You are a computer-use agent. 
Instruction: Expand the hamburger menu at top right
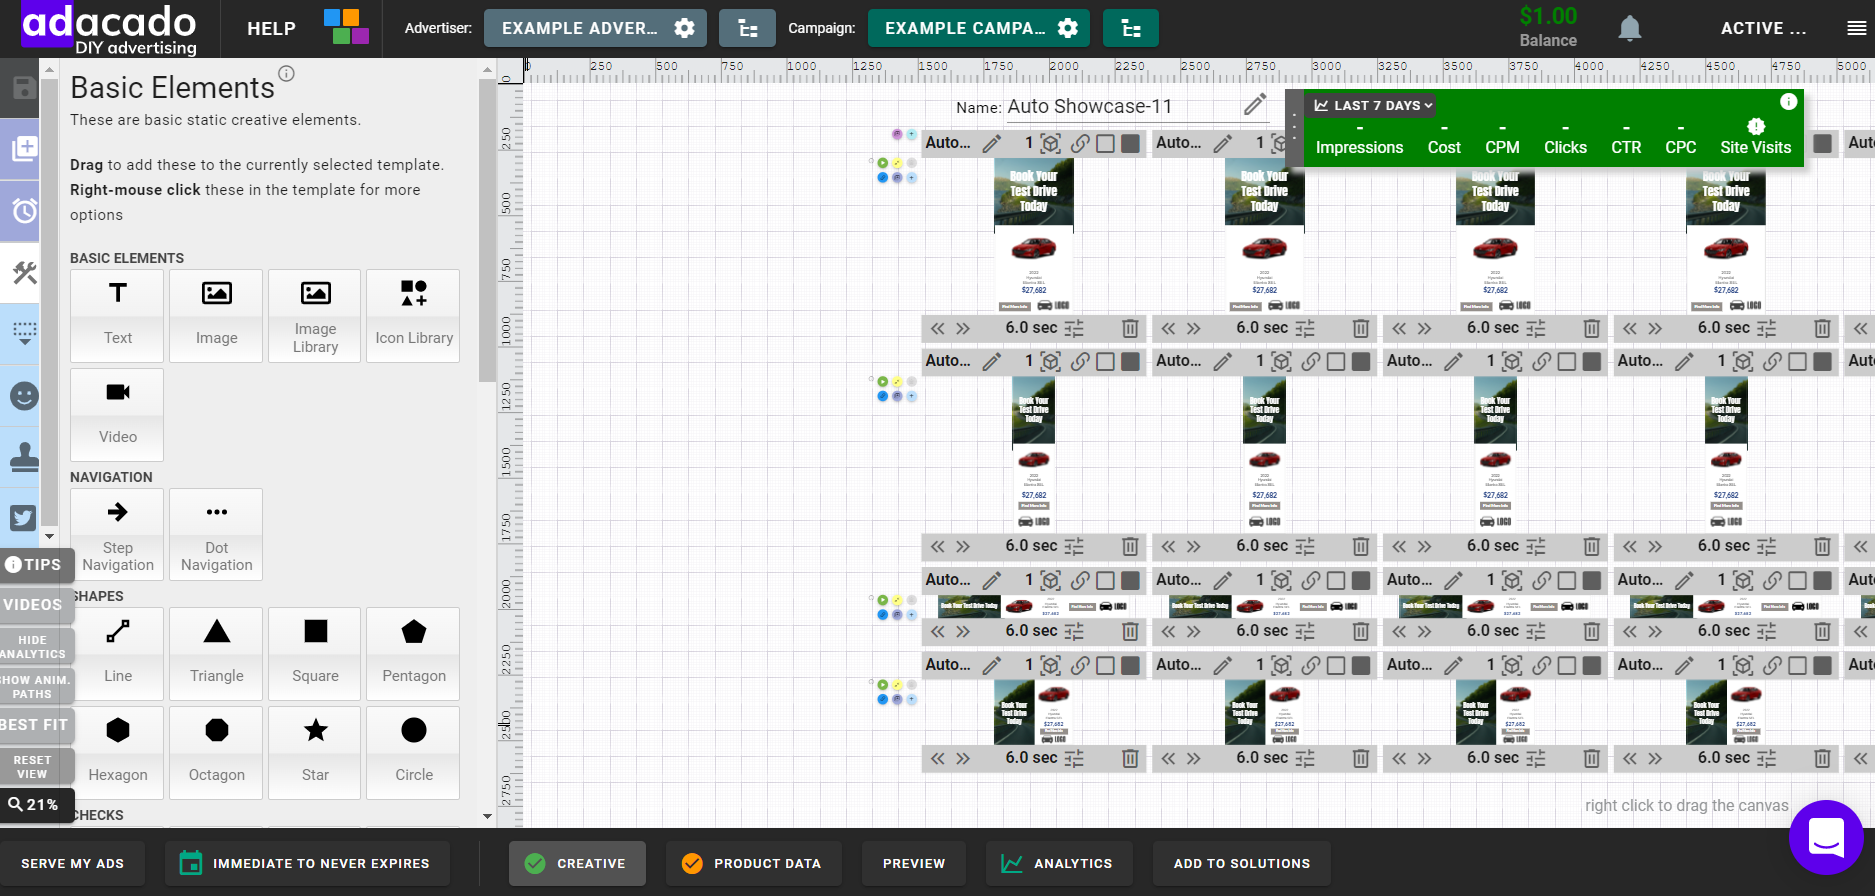click(x=1856, y=28)
